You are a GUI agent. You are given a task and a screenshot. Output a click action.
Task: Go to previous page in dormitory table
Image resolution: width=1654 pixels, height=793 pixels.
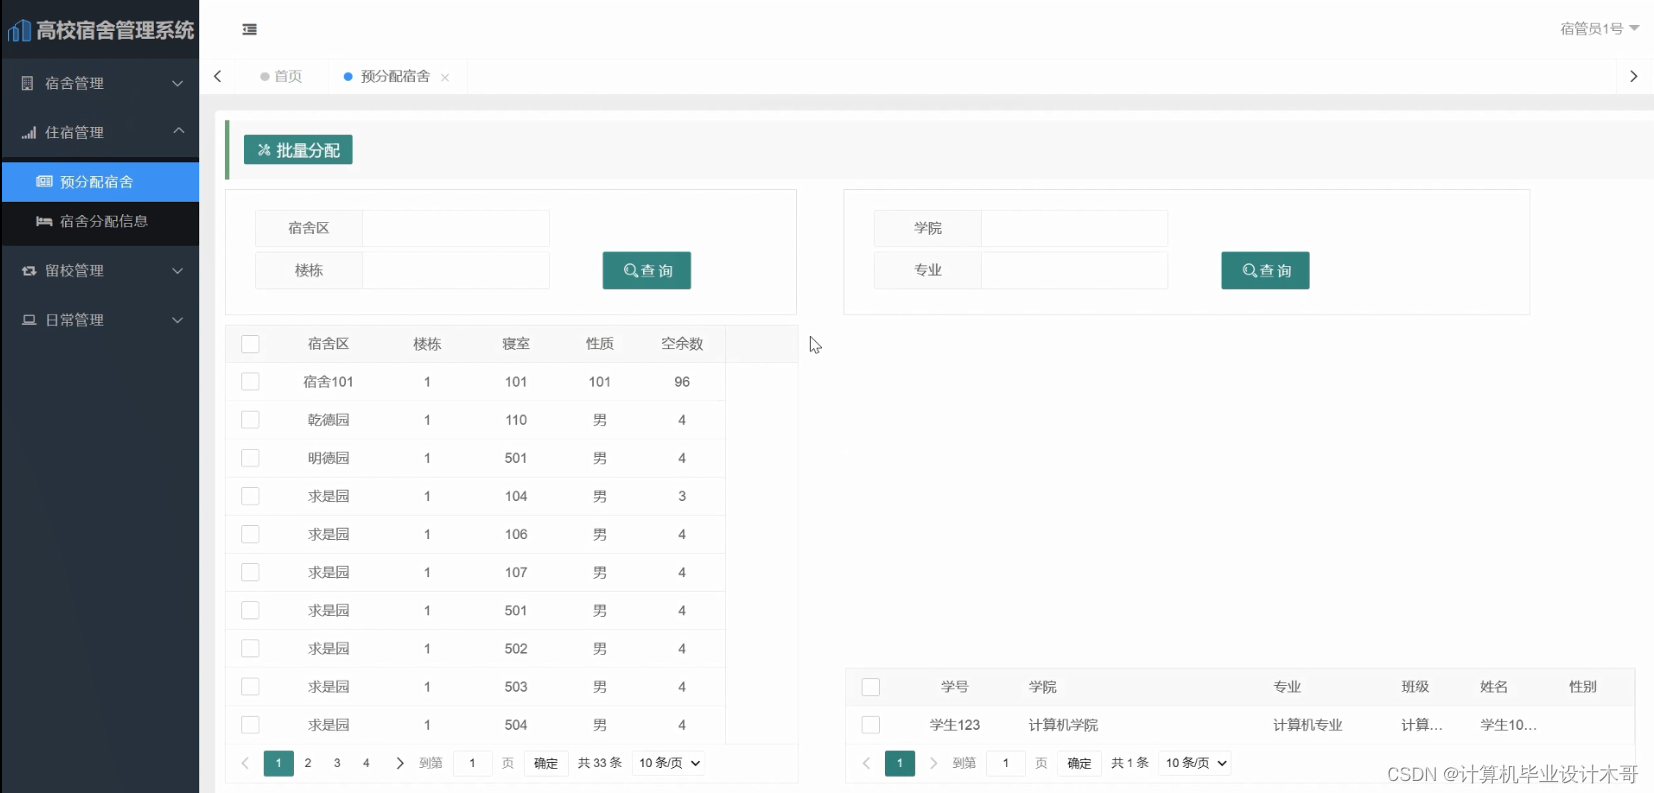click(245, 763)
